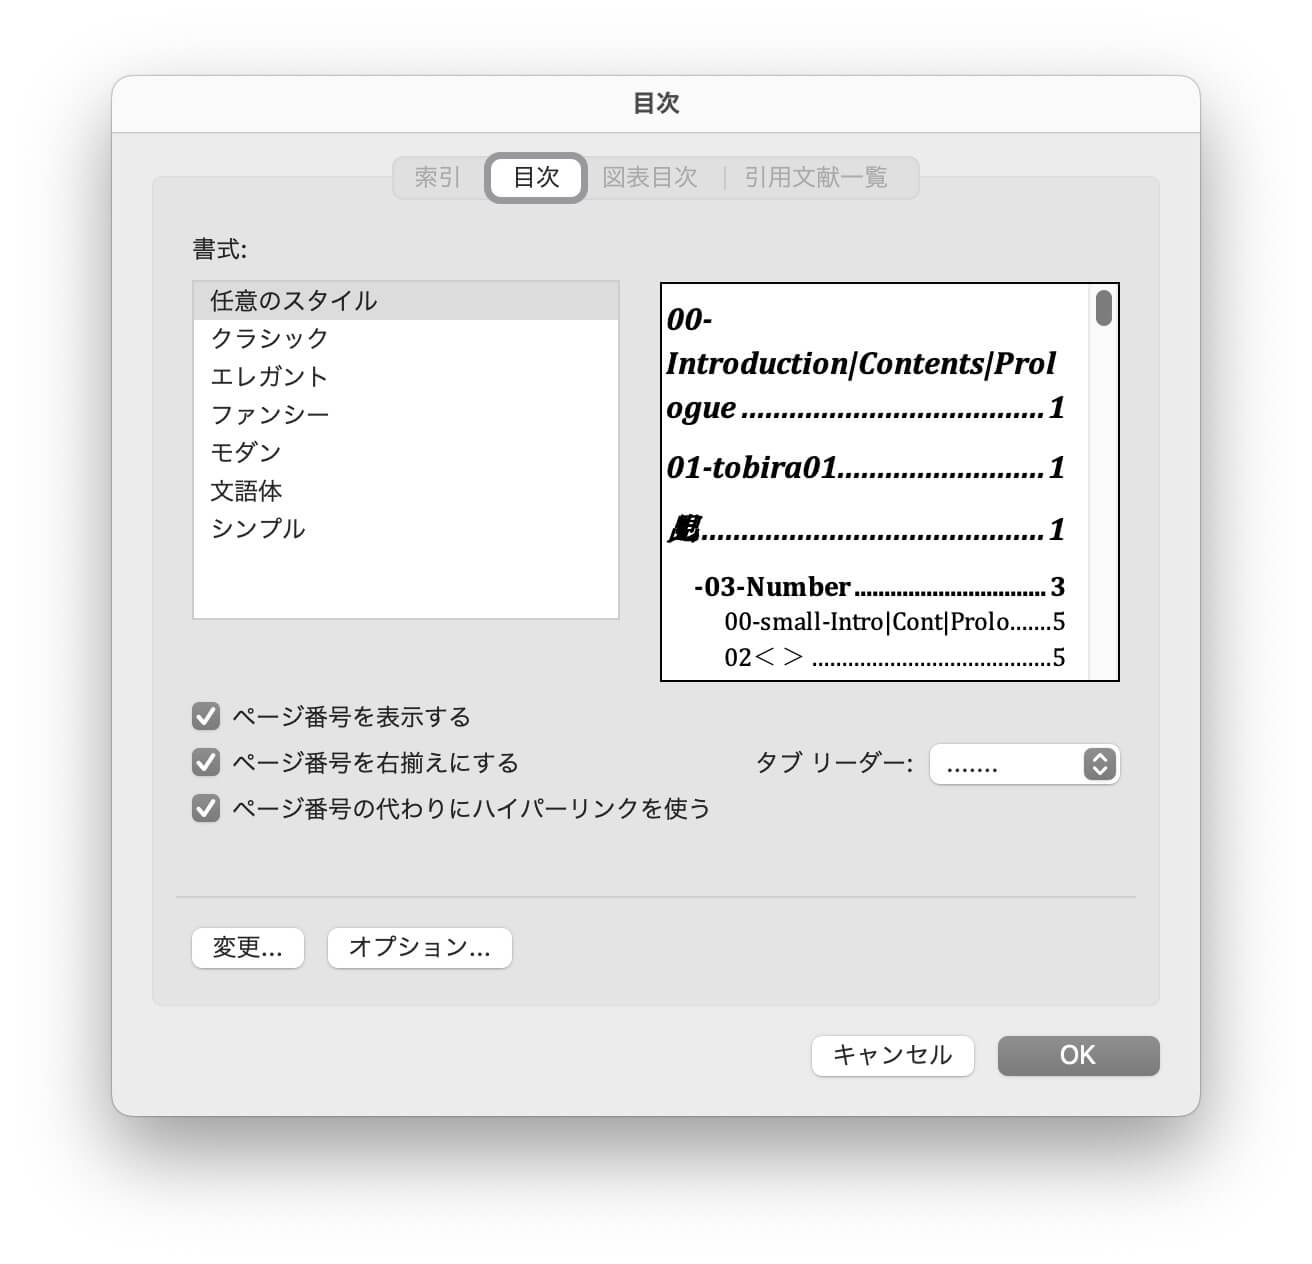Image resolution: width=1312 pixels, height=1264 pixels.
Task: Open the 図表目次 tab
Action: pos(650,178)
